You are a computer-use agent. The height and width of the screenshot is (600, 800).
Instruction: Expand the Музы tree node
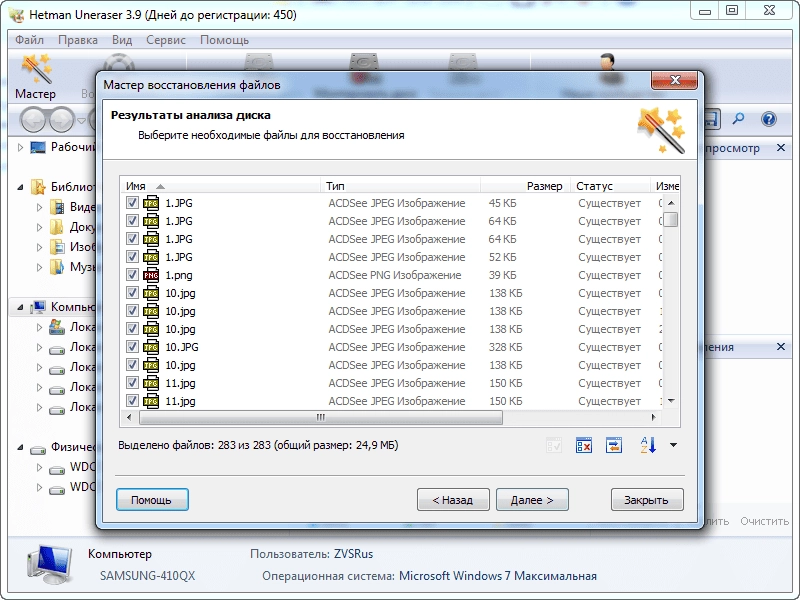click(x=39, y=267)
